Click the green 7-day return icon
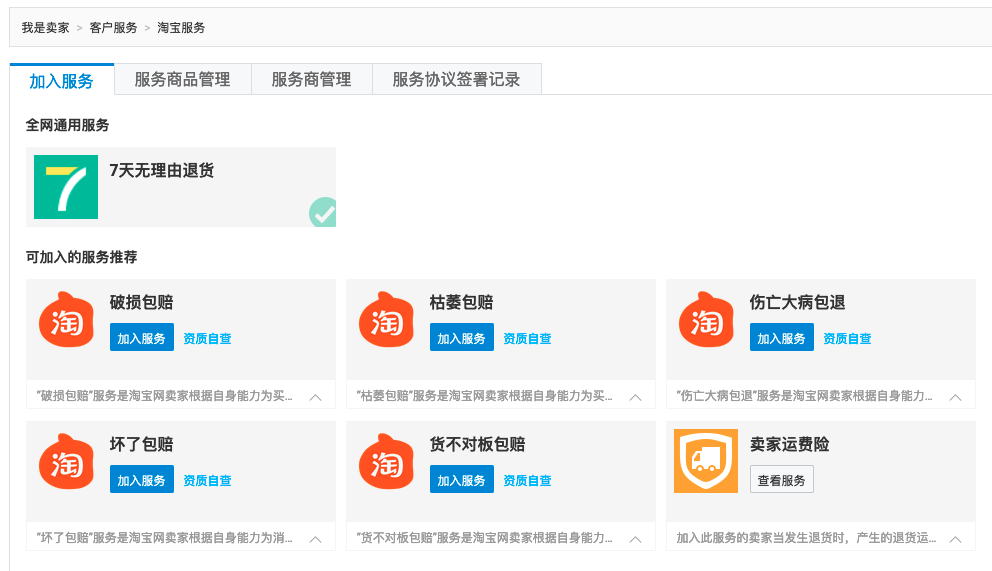The height and width of the screenshot is (571, 992). pyautogui.click(x=66, y=187)
